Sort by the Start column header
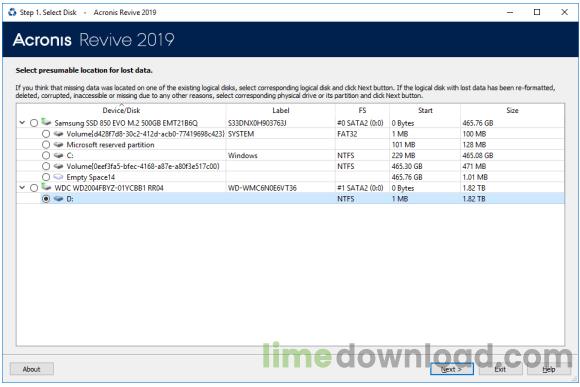This screenshot has height=387, width=580. tap(425, 110)
